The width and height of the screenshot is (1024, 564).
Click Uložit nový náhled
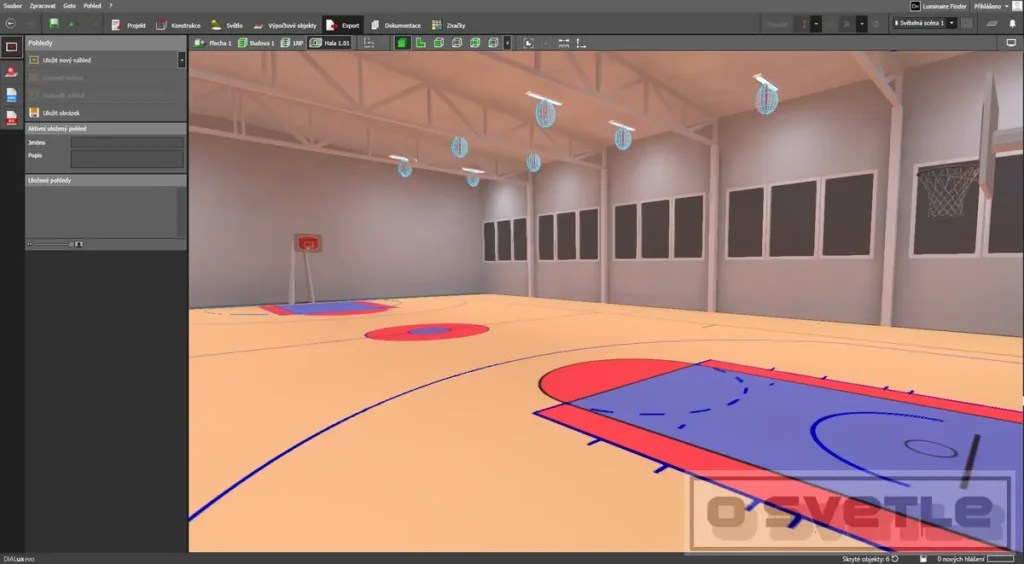pos(60,60)
